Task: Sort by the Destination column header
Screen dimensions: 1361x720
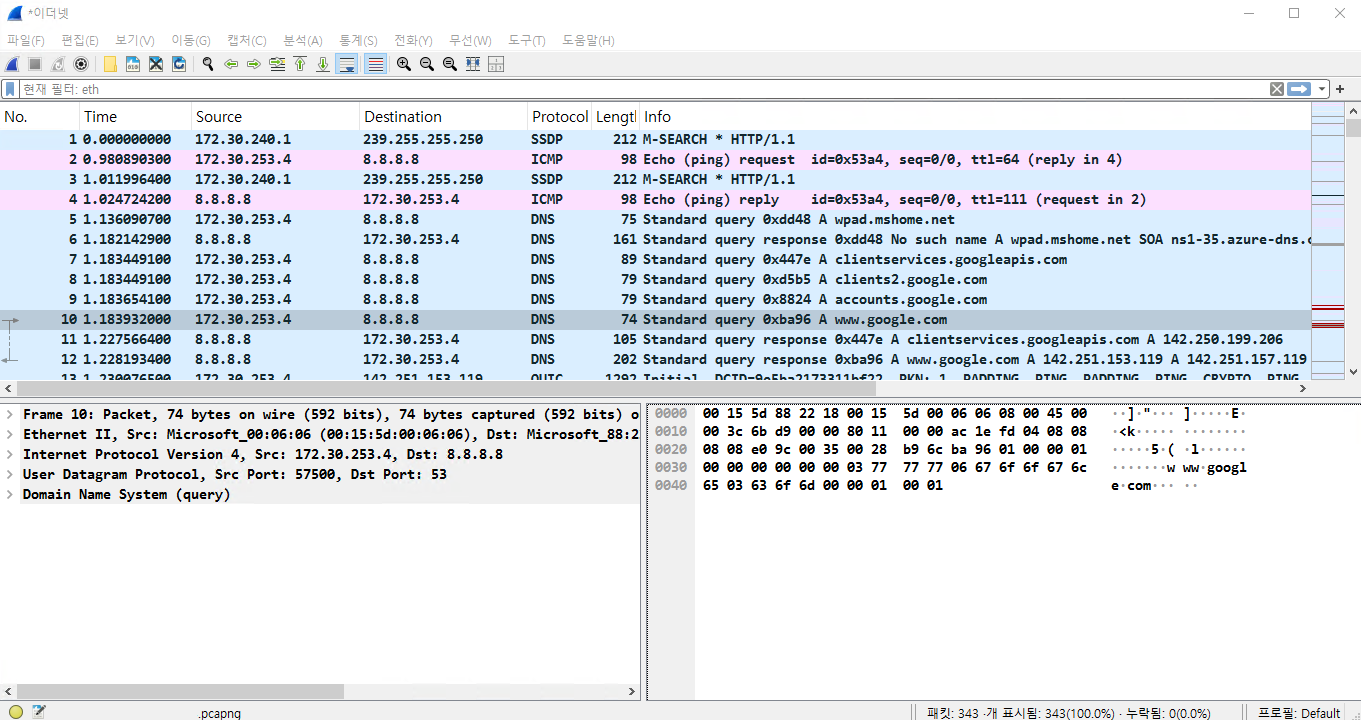Action: pos(443,117)
